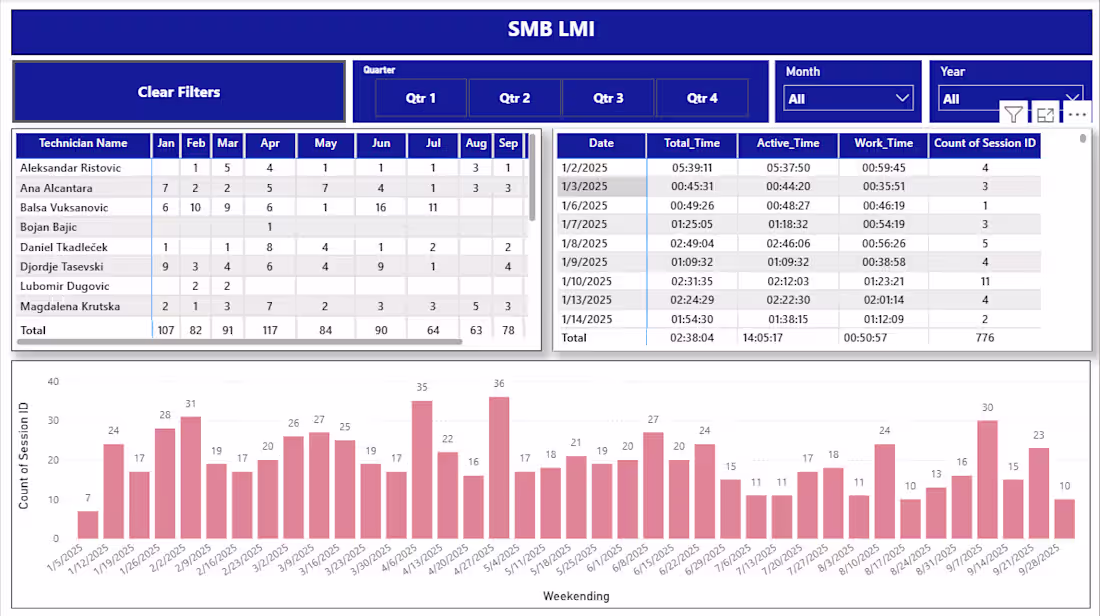The image size is (1100, 616).
Task: Click the Clear Filters button
Action: pyautogui.click(x=179, y=92)
